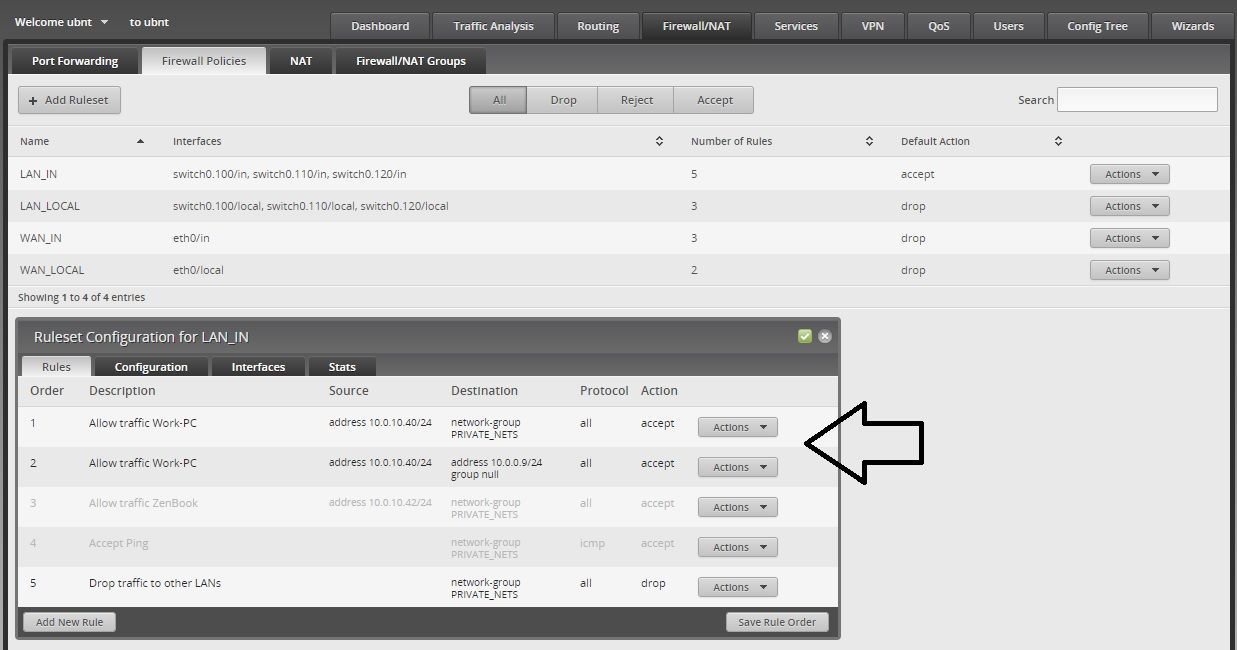Expand Actions menu for rule 1 Work-PC

[737, 427]
